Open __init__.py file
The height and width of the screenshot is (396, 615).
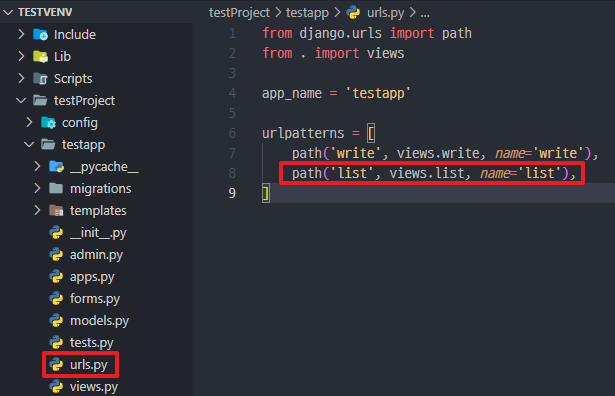coord(98,233)
